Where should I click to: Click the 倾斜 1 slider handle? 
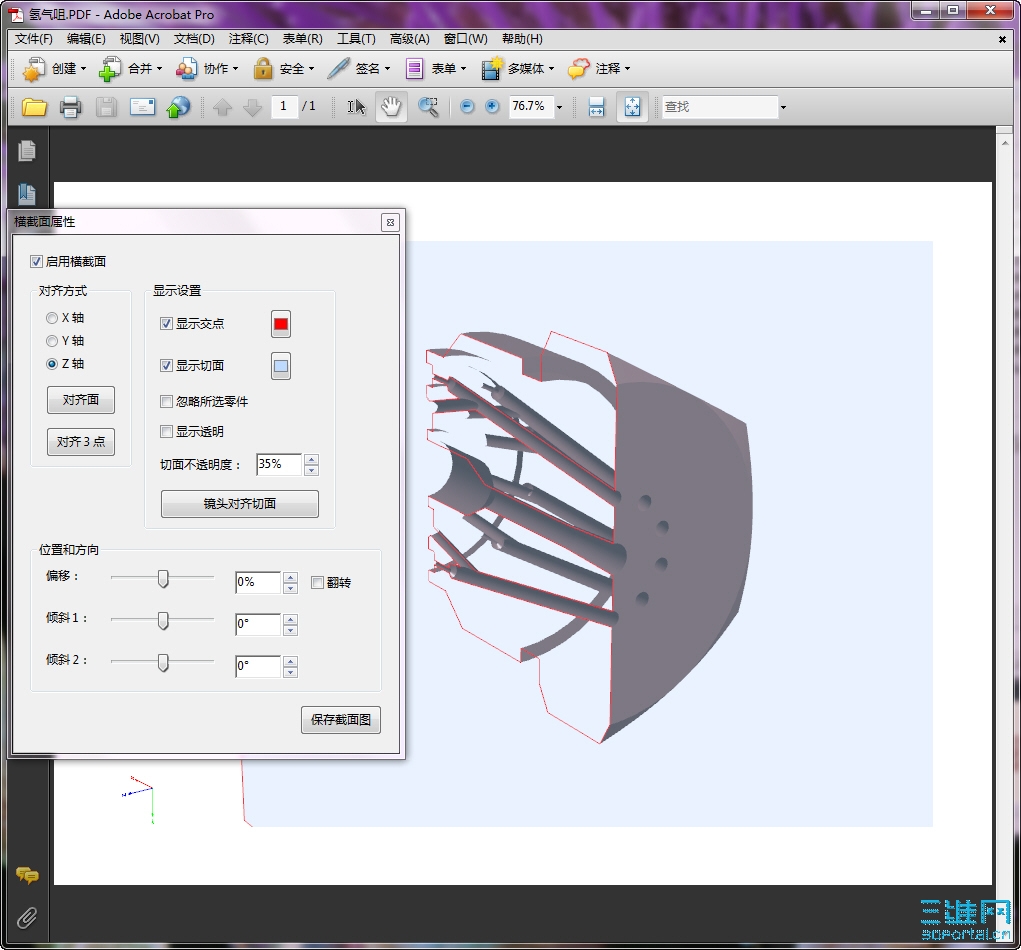[163, 621]
